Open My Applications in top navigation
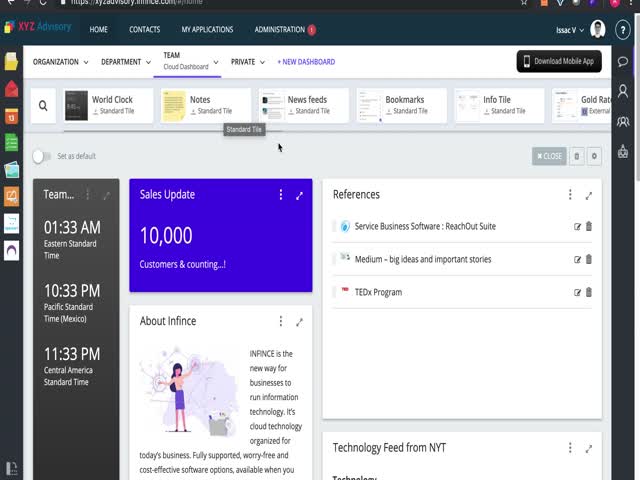The height and width of the screenshot is (480, 640). pos(207,30)
